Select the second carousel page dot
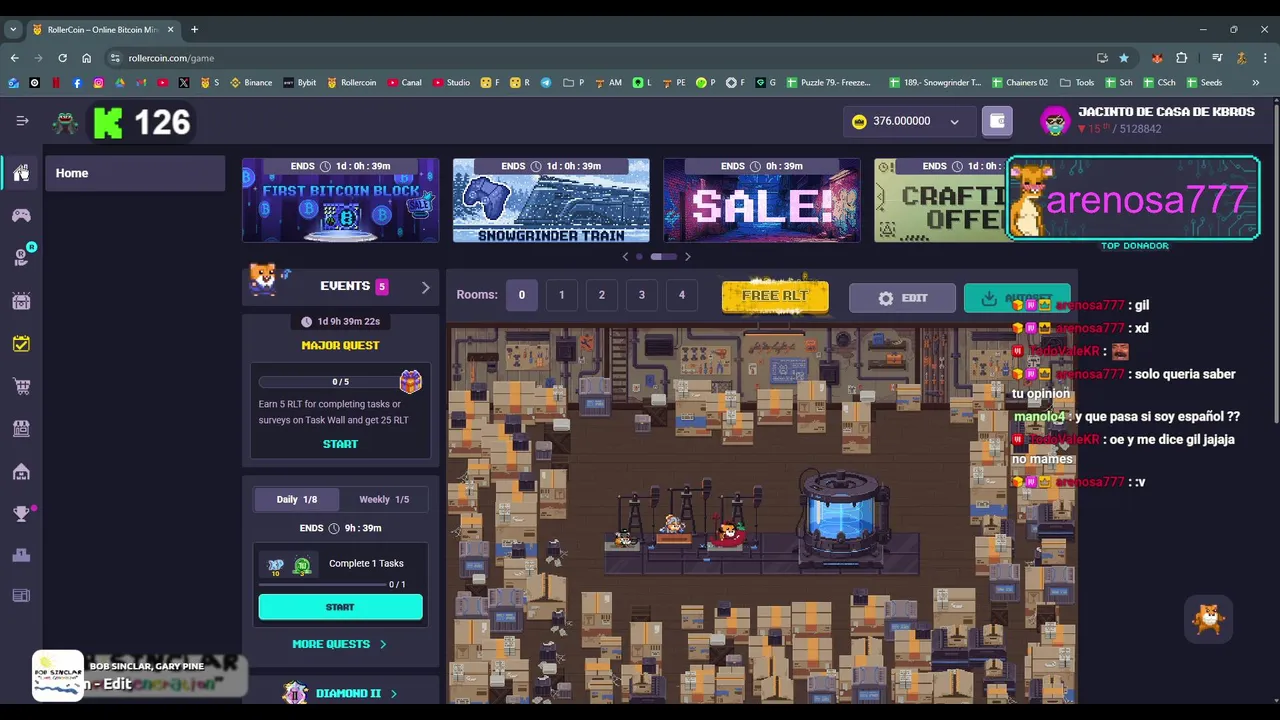The height and width of the screenshot is (720, 1280). pyautogui.click(x=664, y=257)
